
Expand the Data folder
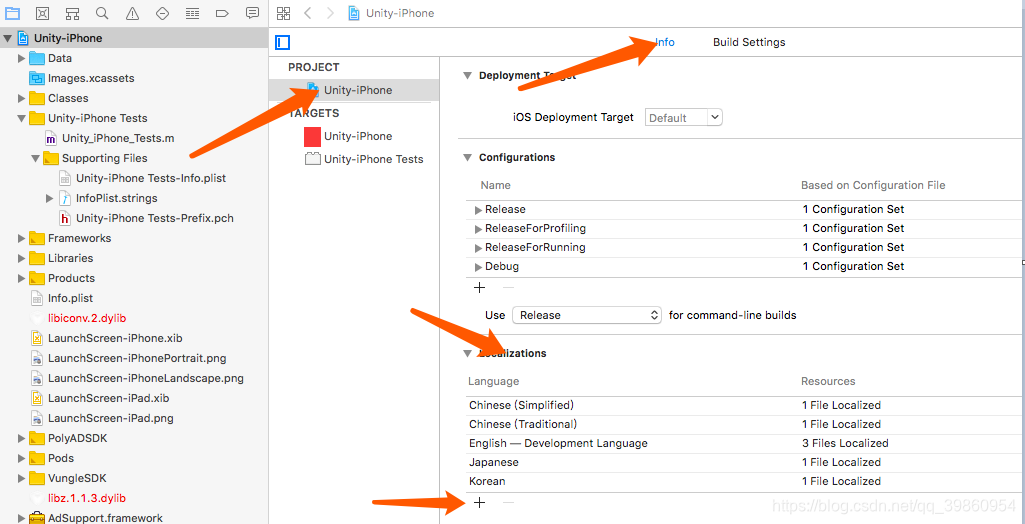point(22,59)
